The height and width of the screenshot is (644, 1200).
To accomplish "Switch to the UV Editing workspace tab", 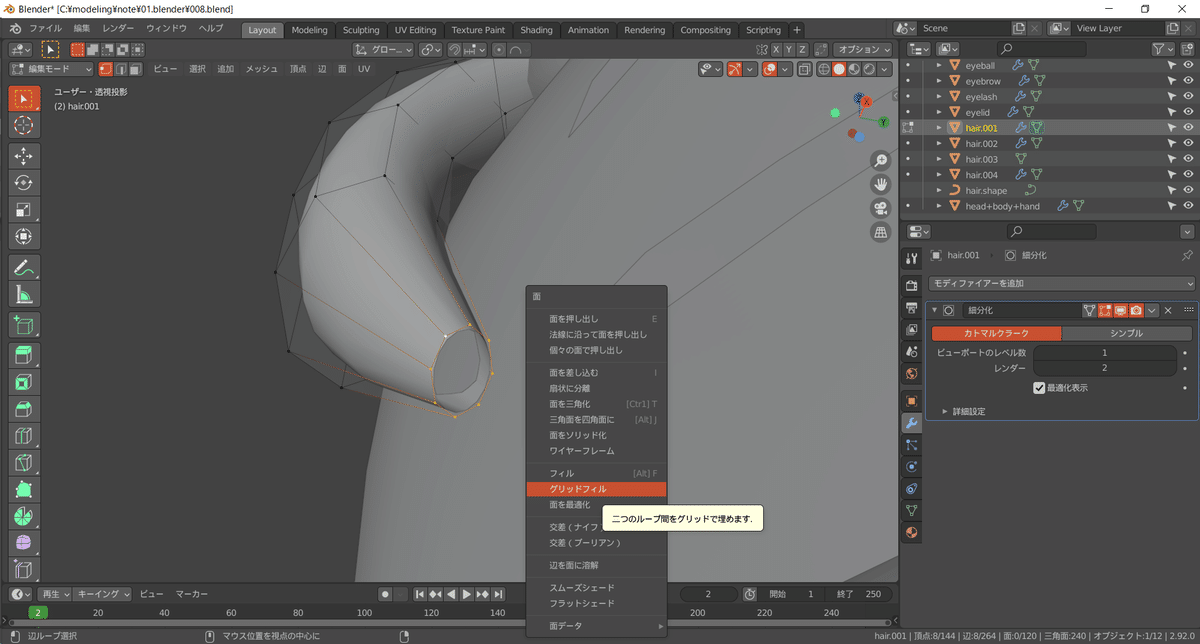I will (415, 30).
